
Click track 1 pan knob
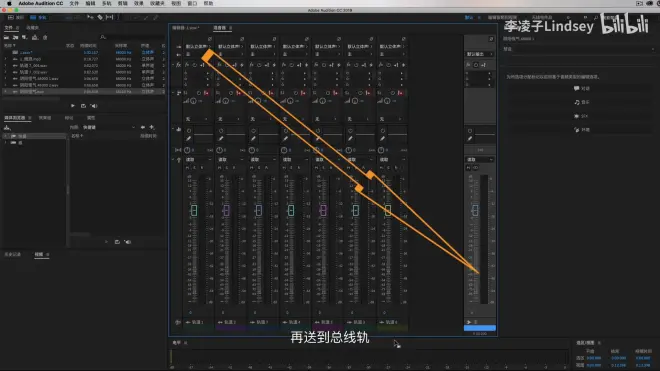pos(187,150)
